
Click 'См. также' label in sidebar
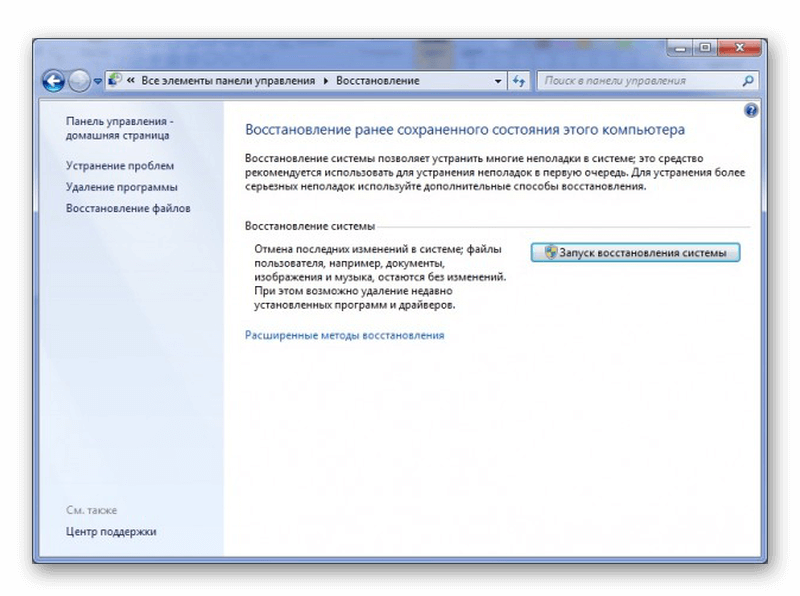pyautogui.click(x=91, y=510)
